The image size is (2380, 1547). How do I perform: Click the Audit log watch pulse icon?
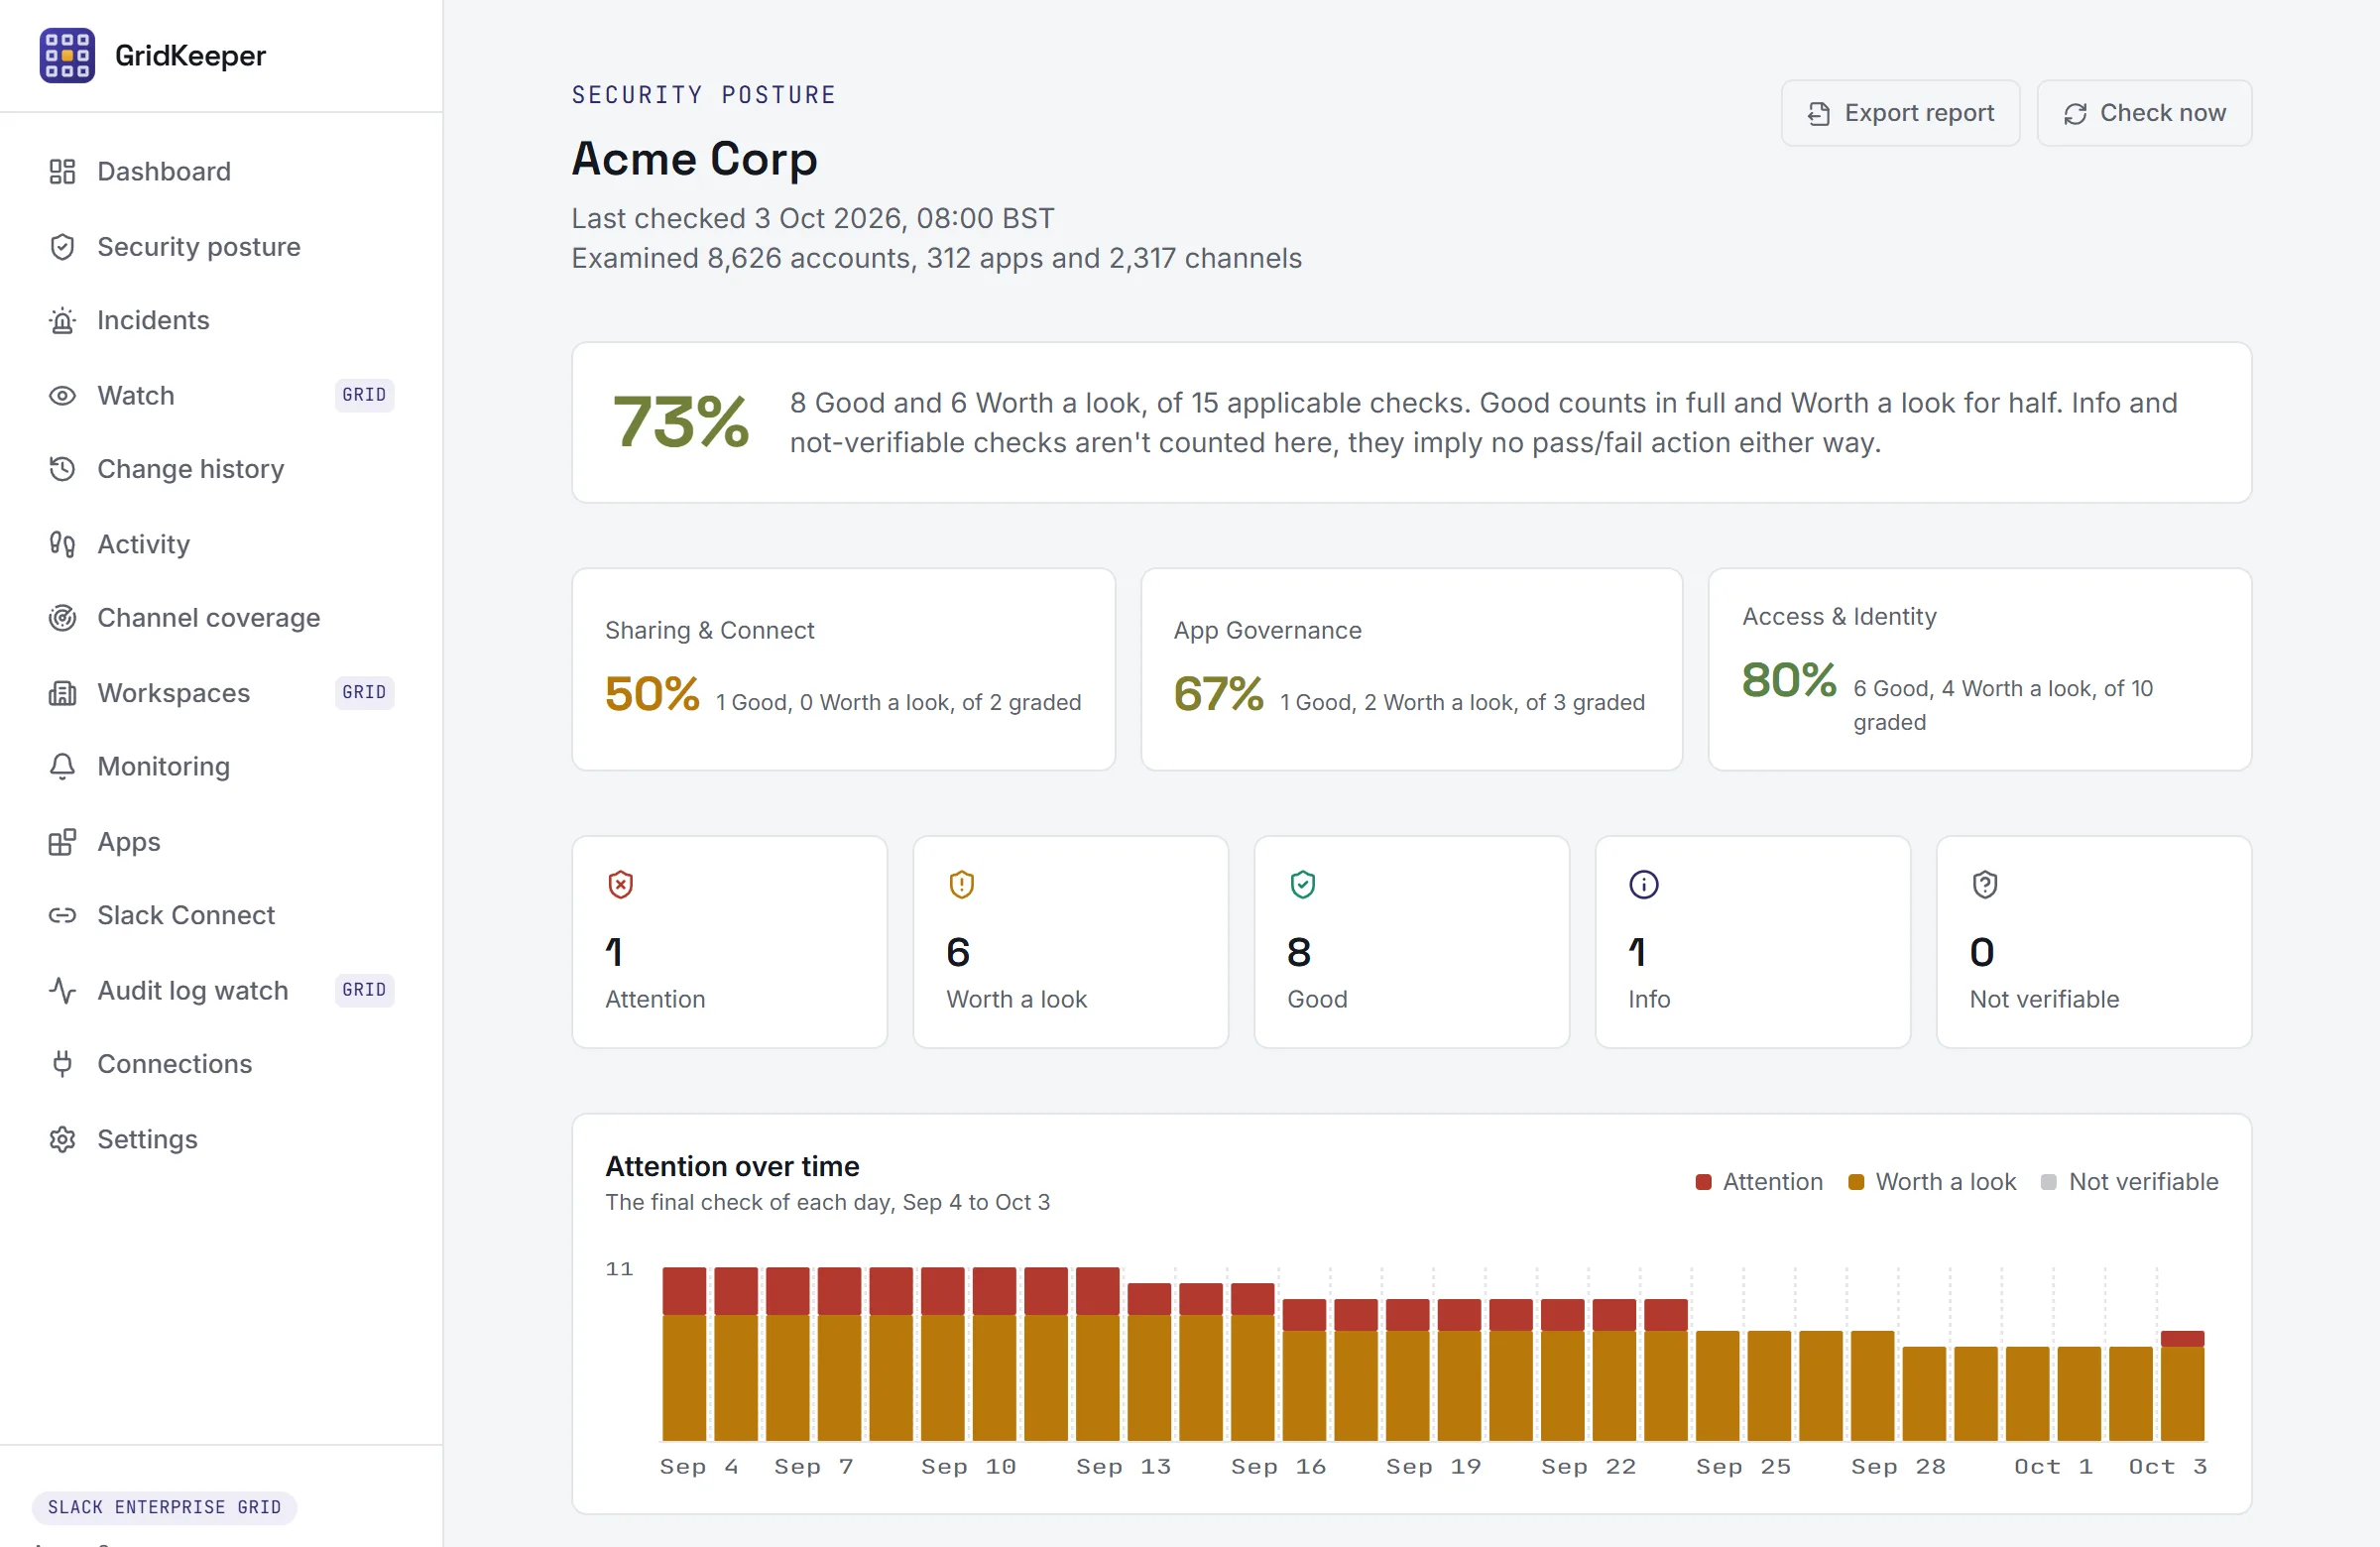click(x=62, y=991)
